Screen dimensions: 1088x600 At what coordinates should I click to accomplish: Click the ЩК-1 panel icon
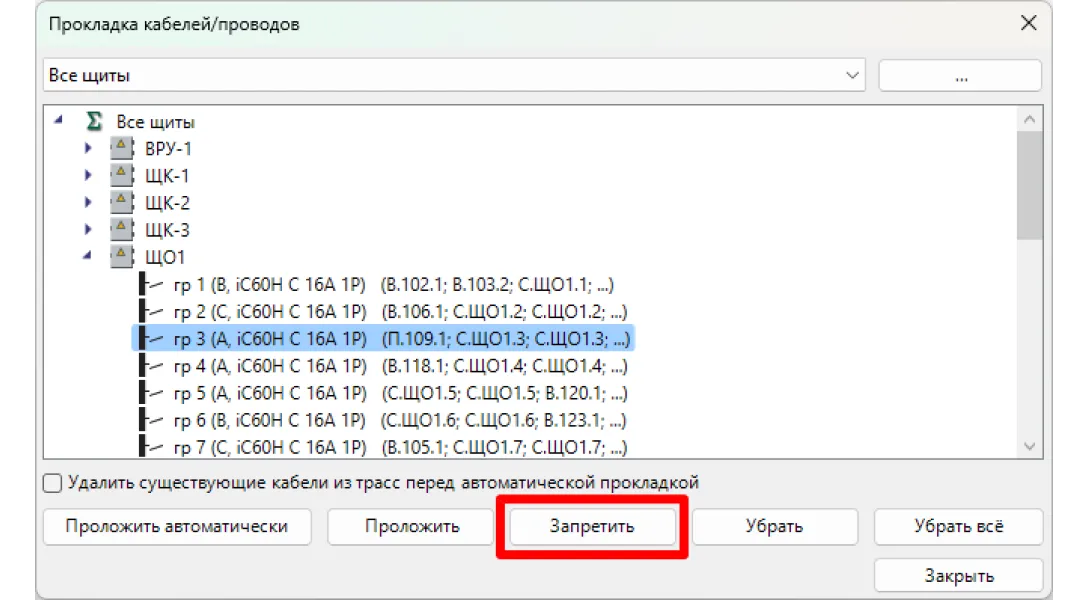point(121,176)
